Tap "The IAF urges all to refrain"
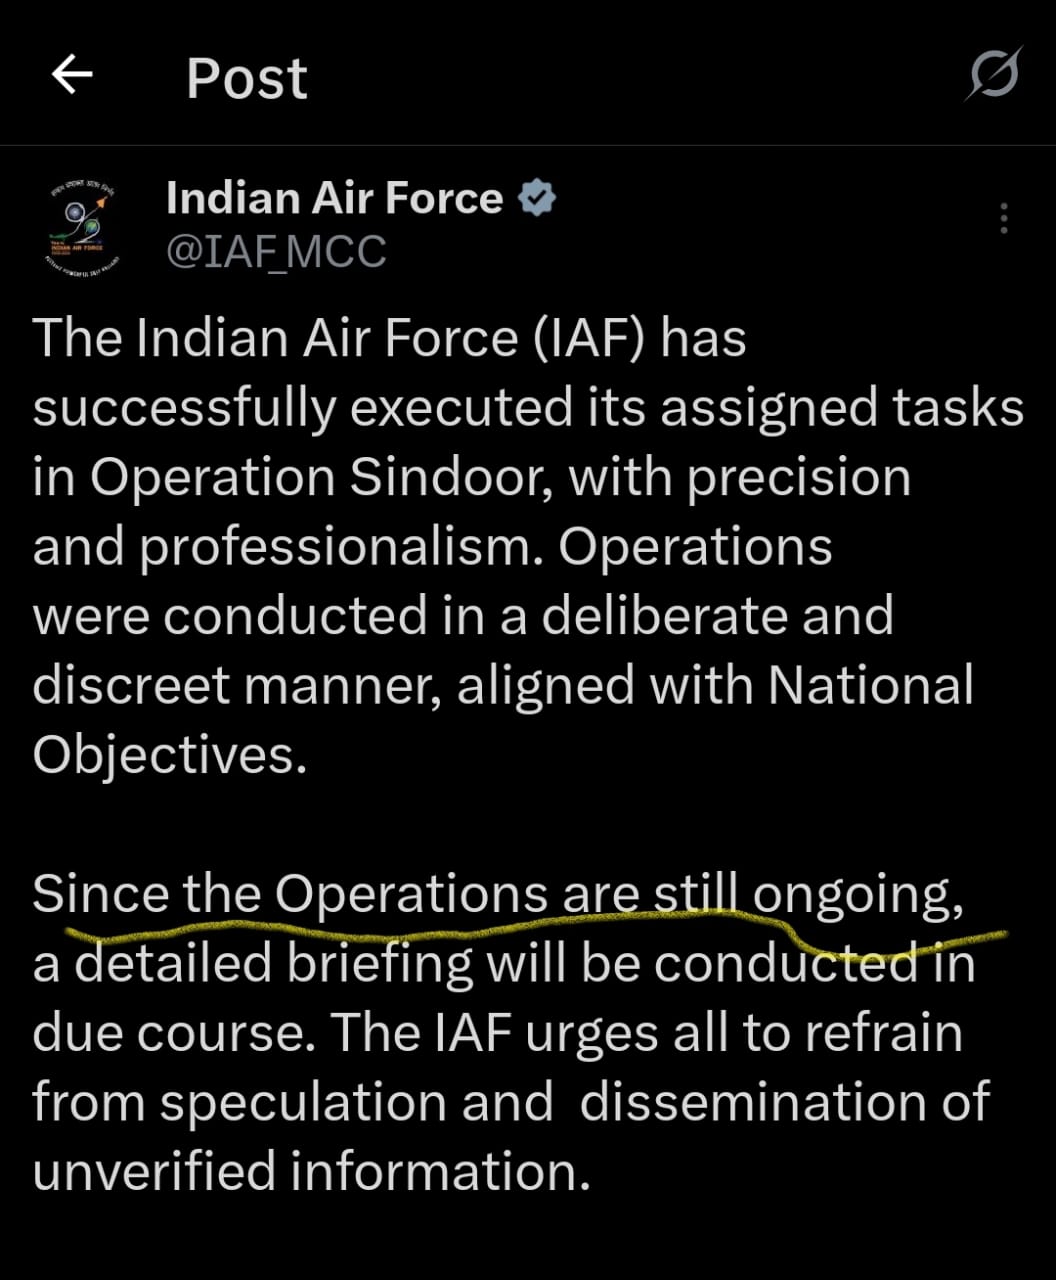This screenshot has height=1280, width=1056. (x=646, y=1032)
